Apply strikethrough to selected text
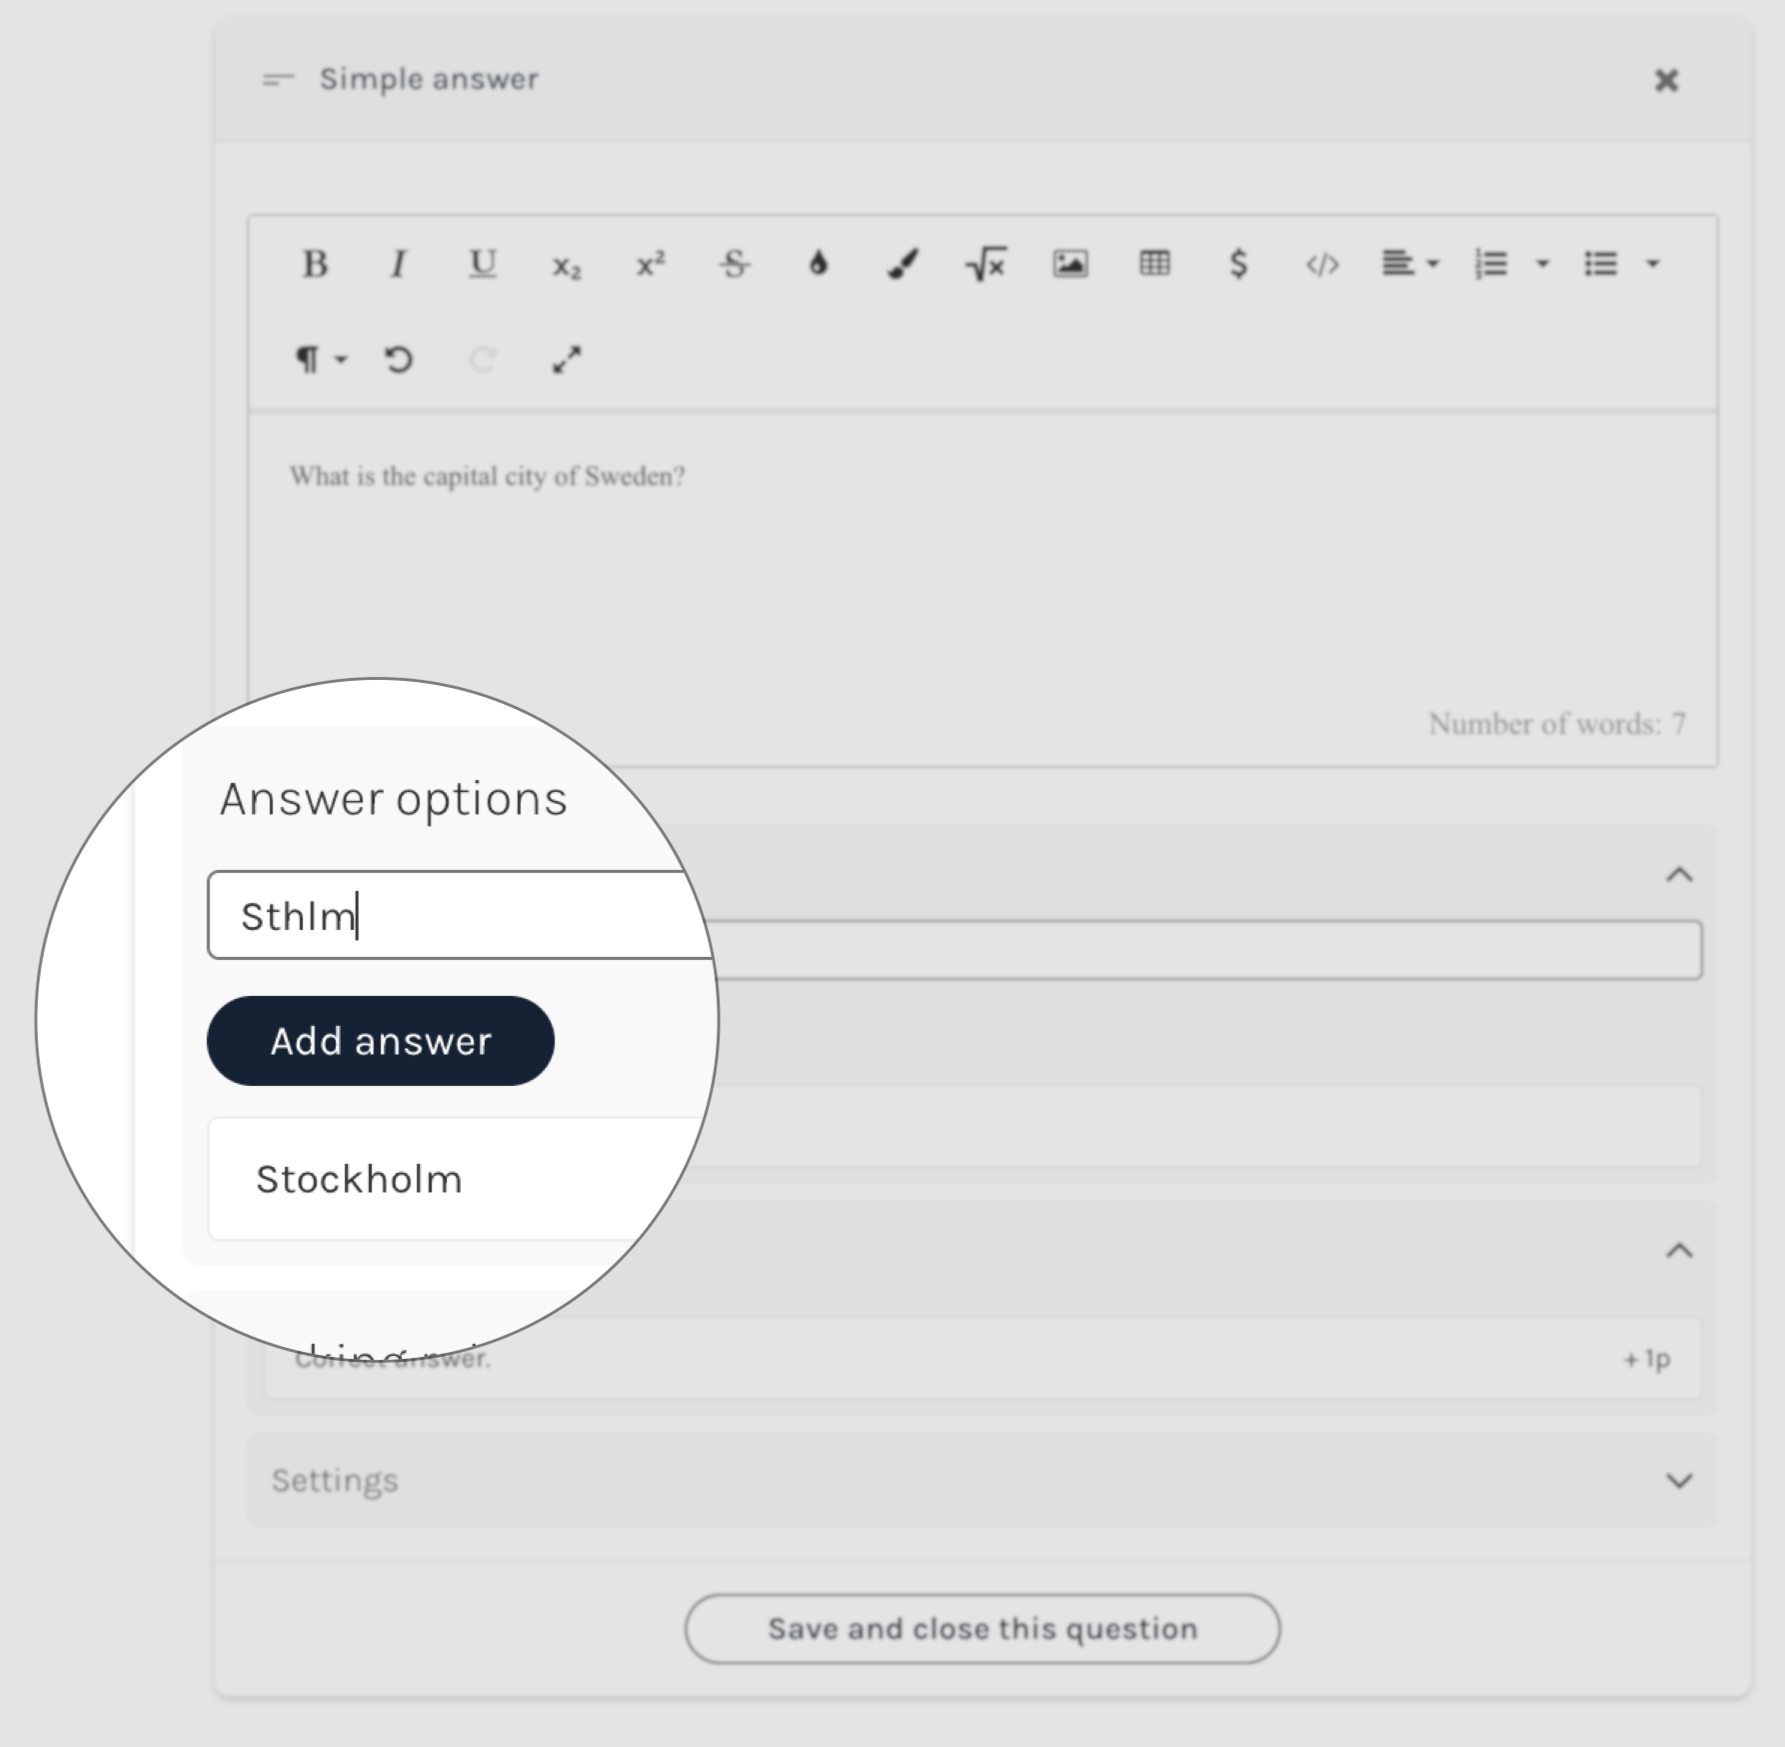 coord(735,264)
